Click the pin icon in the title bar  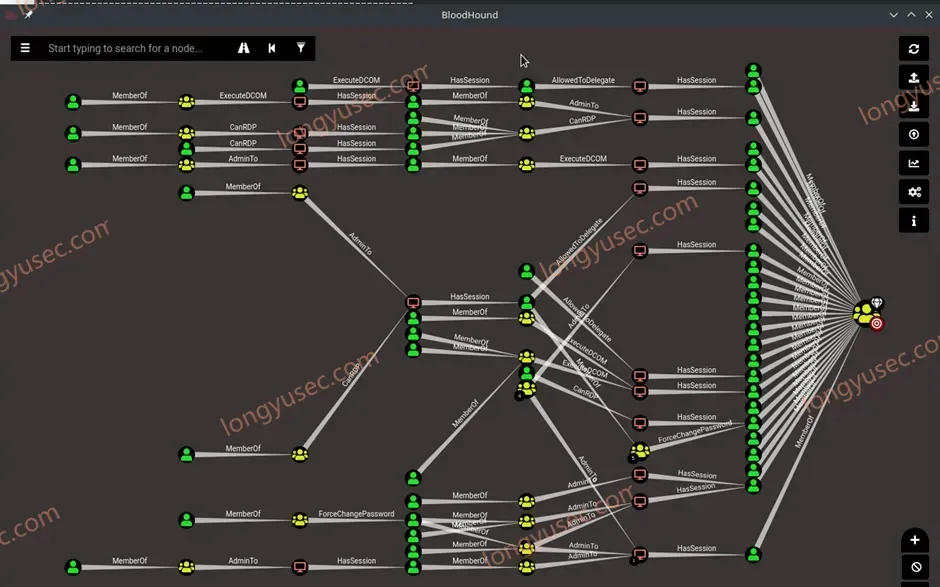[28, 14]
